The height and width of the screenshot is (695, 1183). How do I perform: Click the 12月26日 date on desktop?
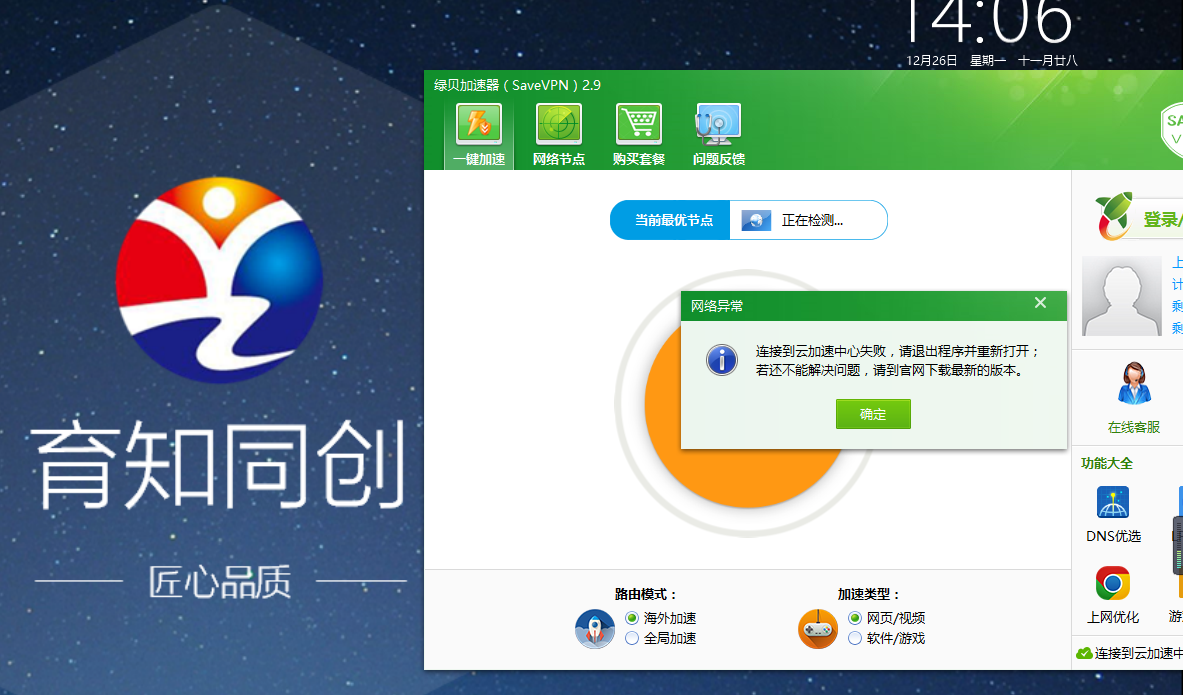[x=932, y=60]
